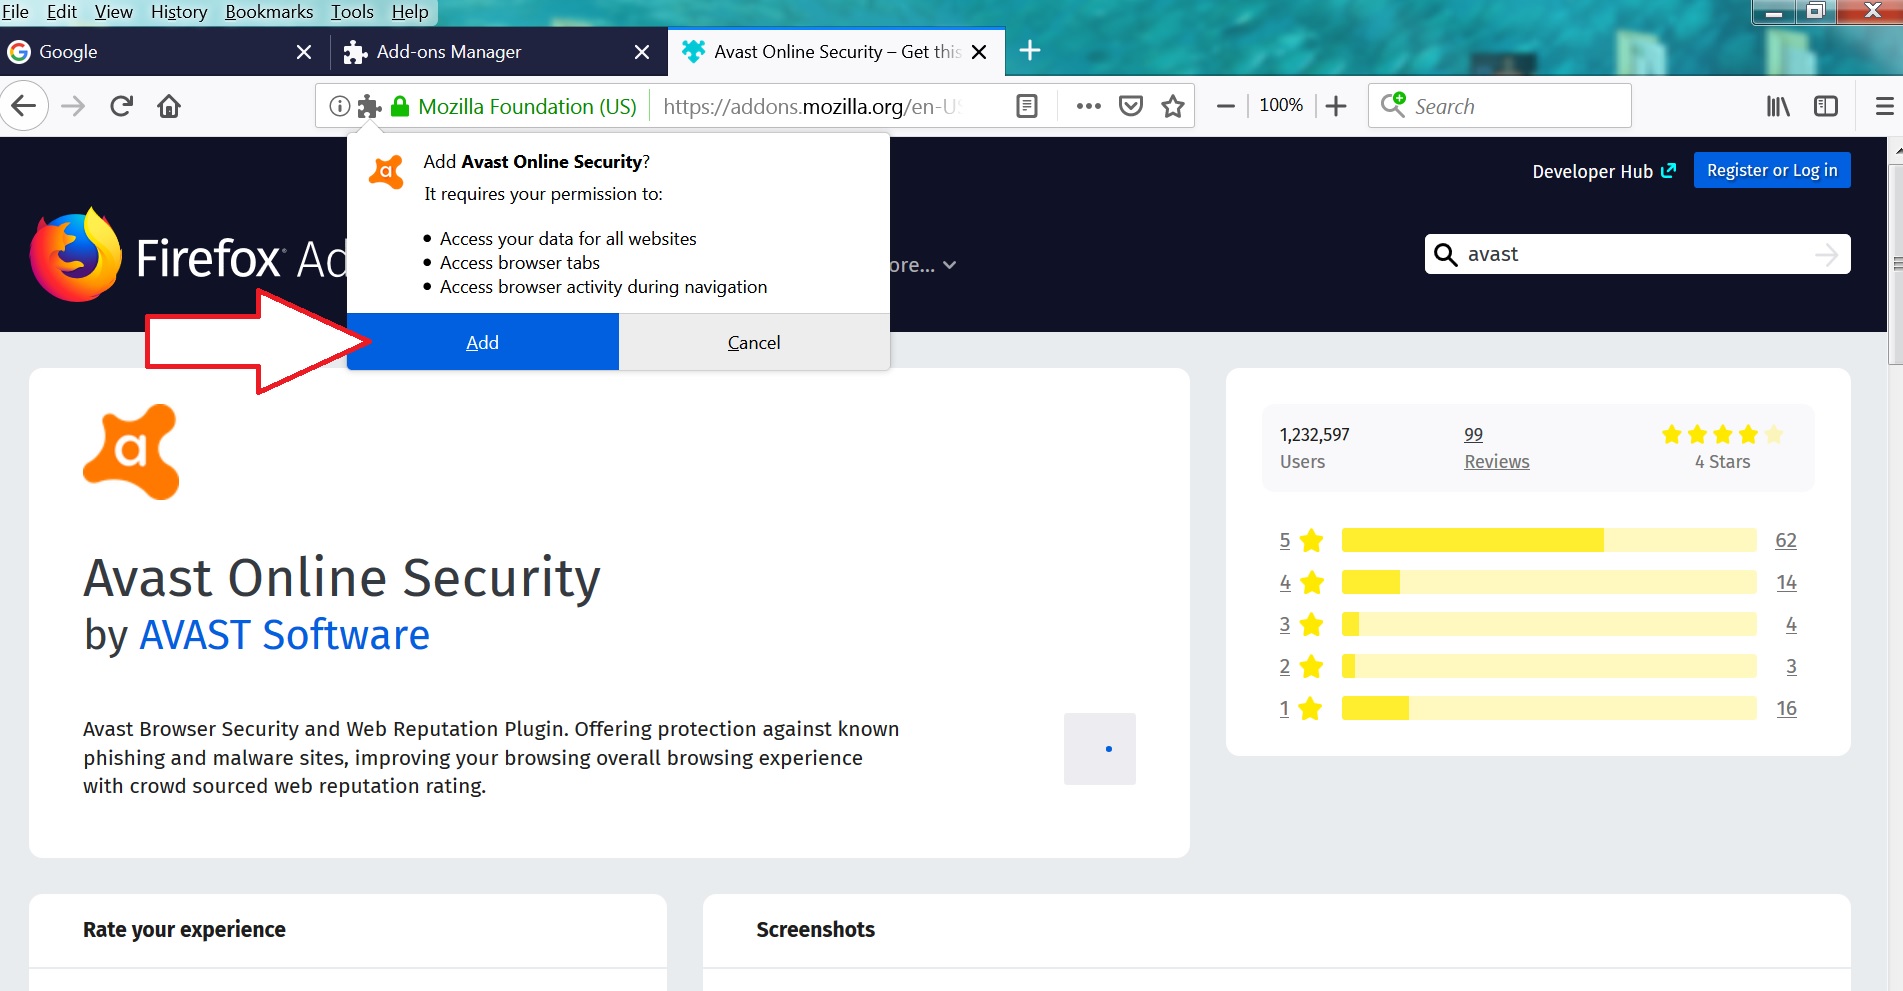Screen dimensions: 1903x991
Task: Open the Library icon
Action: pyautogui.click(x=1778, y=106)
